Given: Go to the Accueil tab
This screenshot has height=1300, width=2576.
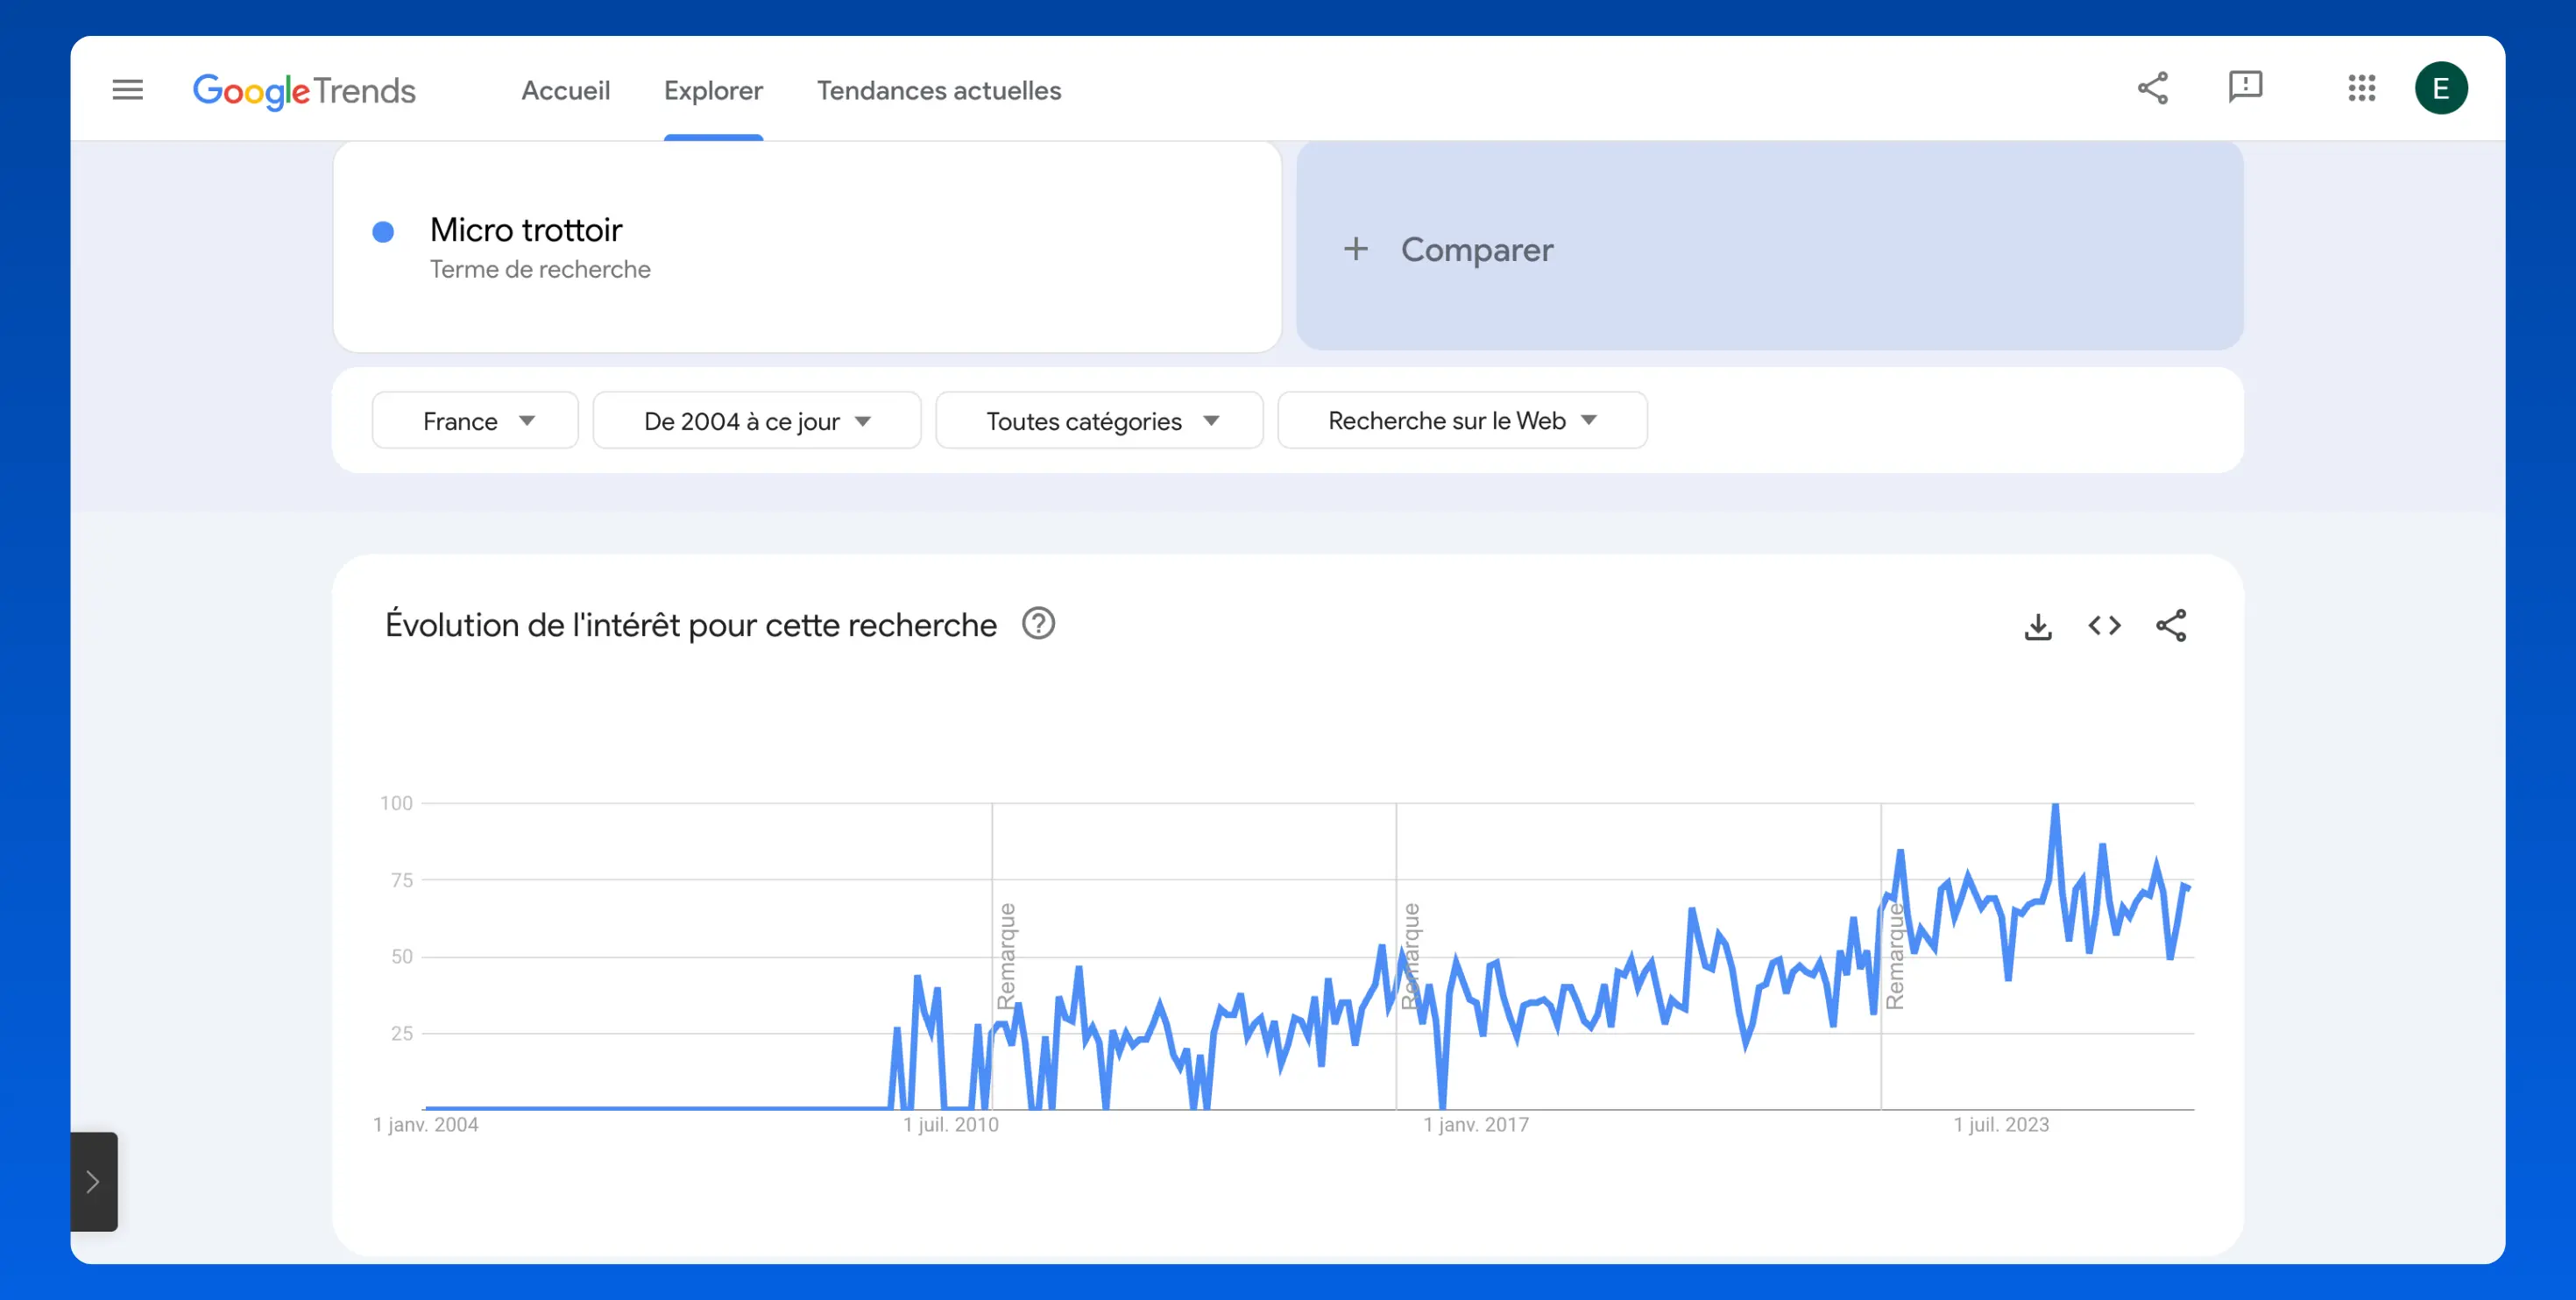Looking at the screenshot, I should (x=565, y=91).
